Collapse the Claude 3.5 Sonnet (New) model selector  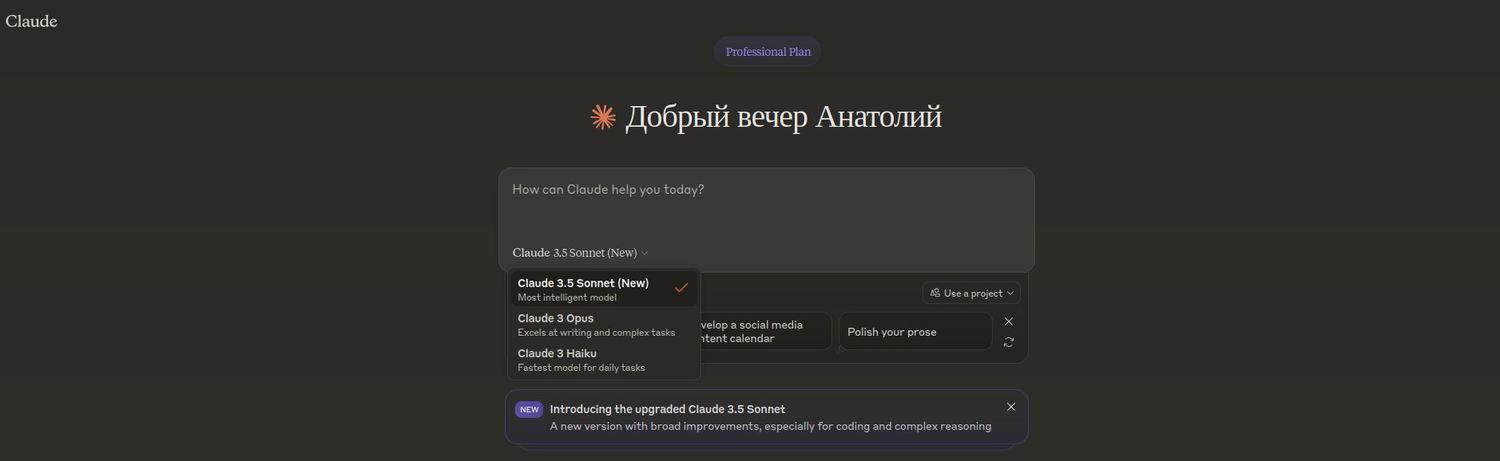pos(580,253)
